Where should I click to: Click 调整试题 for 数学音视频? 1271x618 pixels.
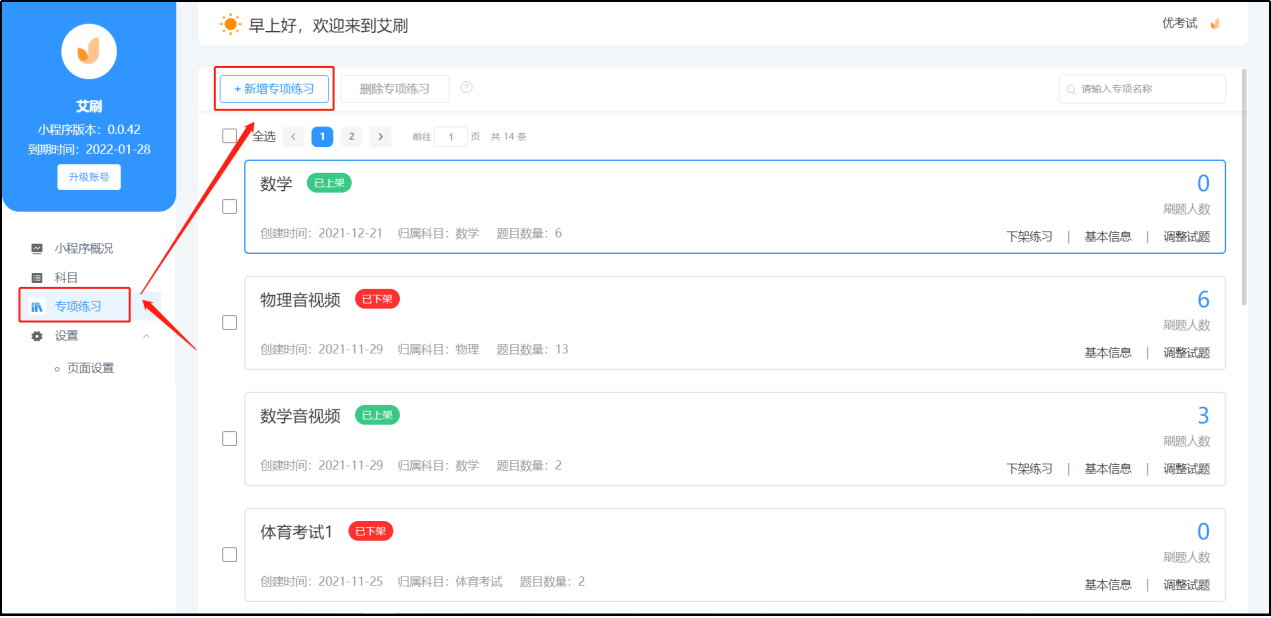[1186, 469]
